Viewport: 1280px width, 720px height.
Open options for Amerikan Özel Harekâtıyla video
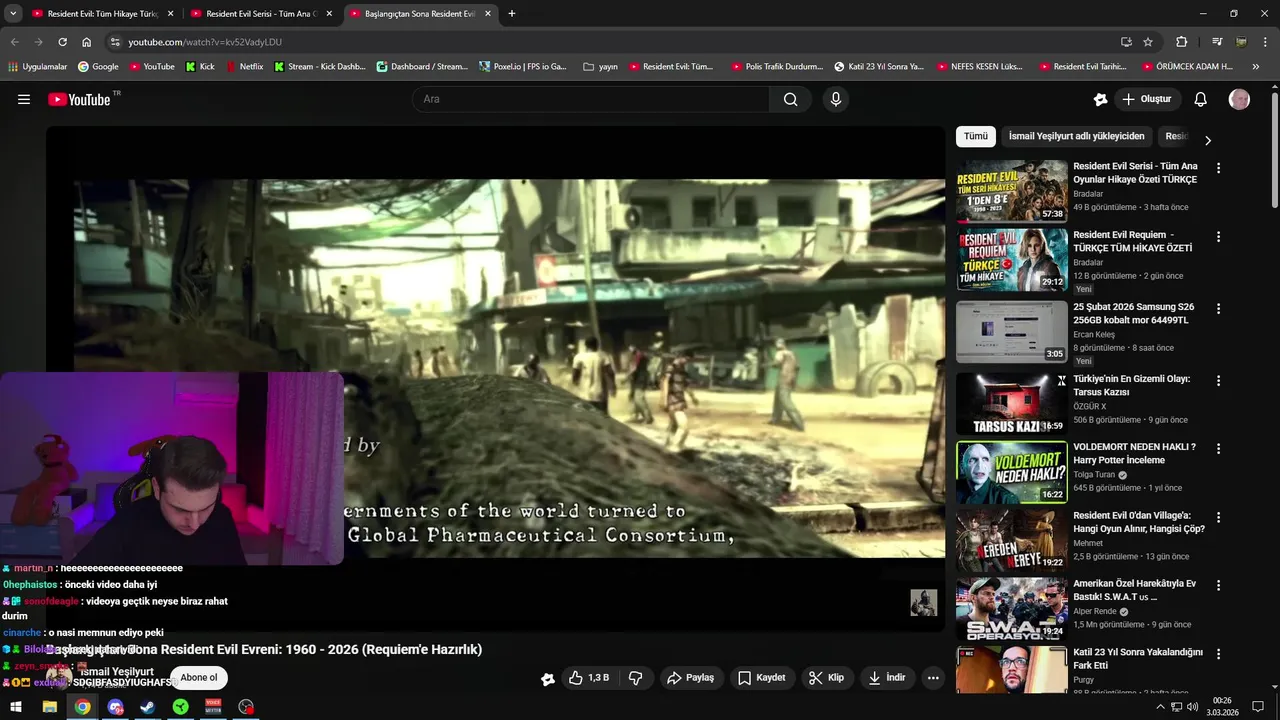point(1218,585)
